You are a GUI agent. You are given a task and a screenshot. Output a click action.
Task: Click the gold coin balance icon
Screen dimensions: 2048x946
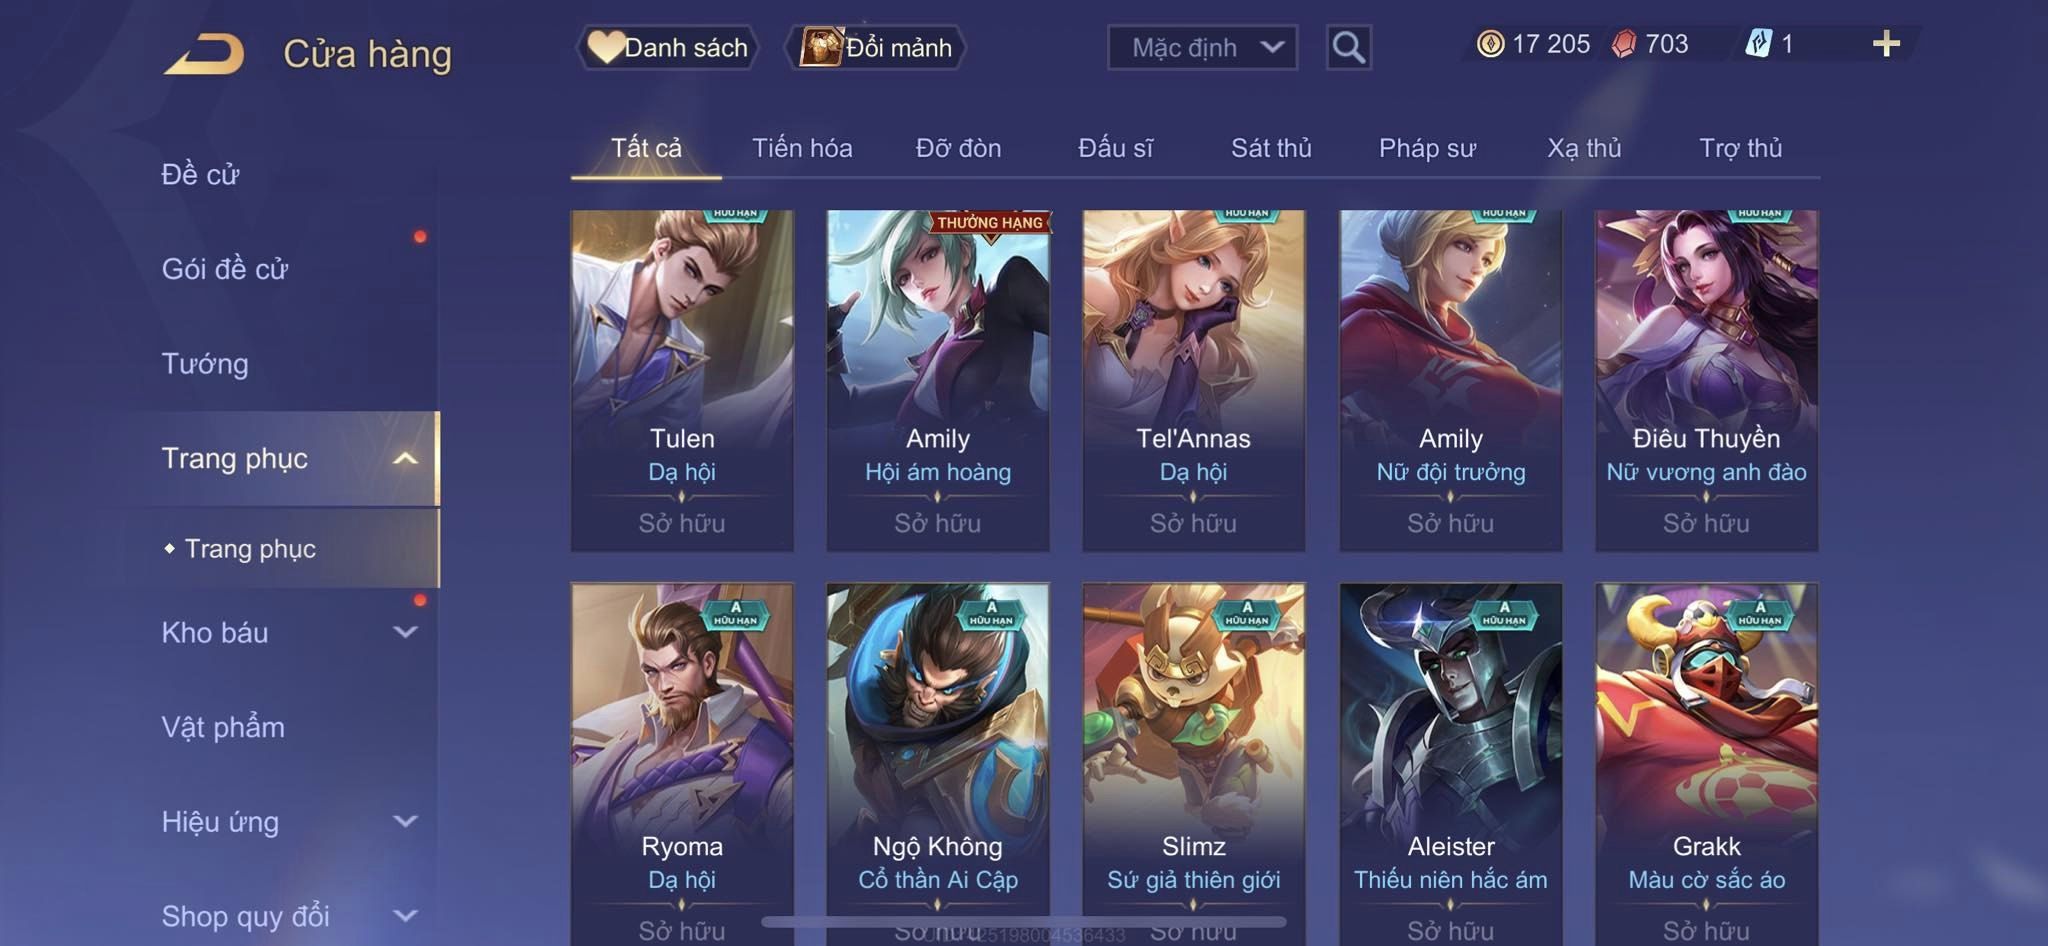1490,44
